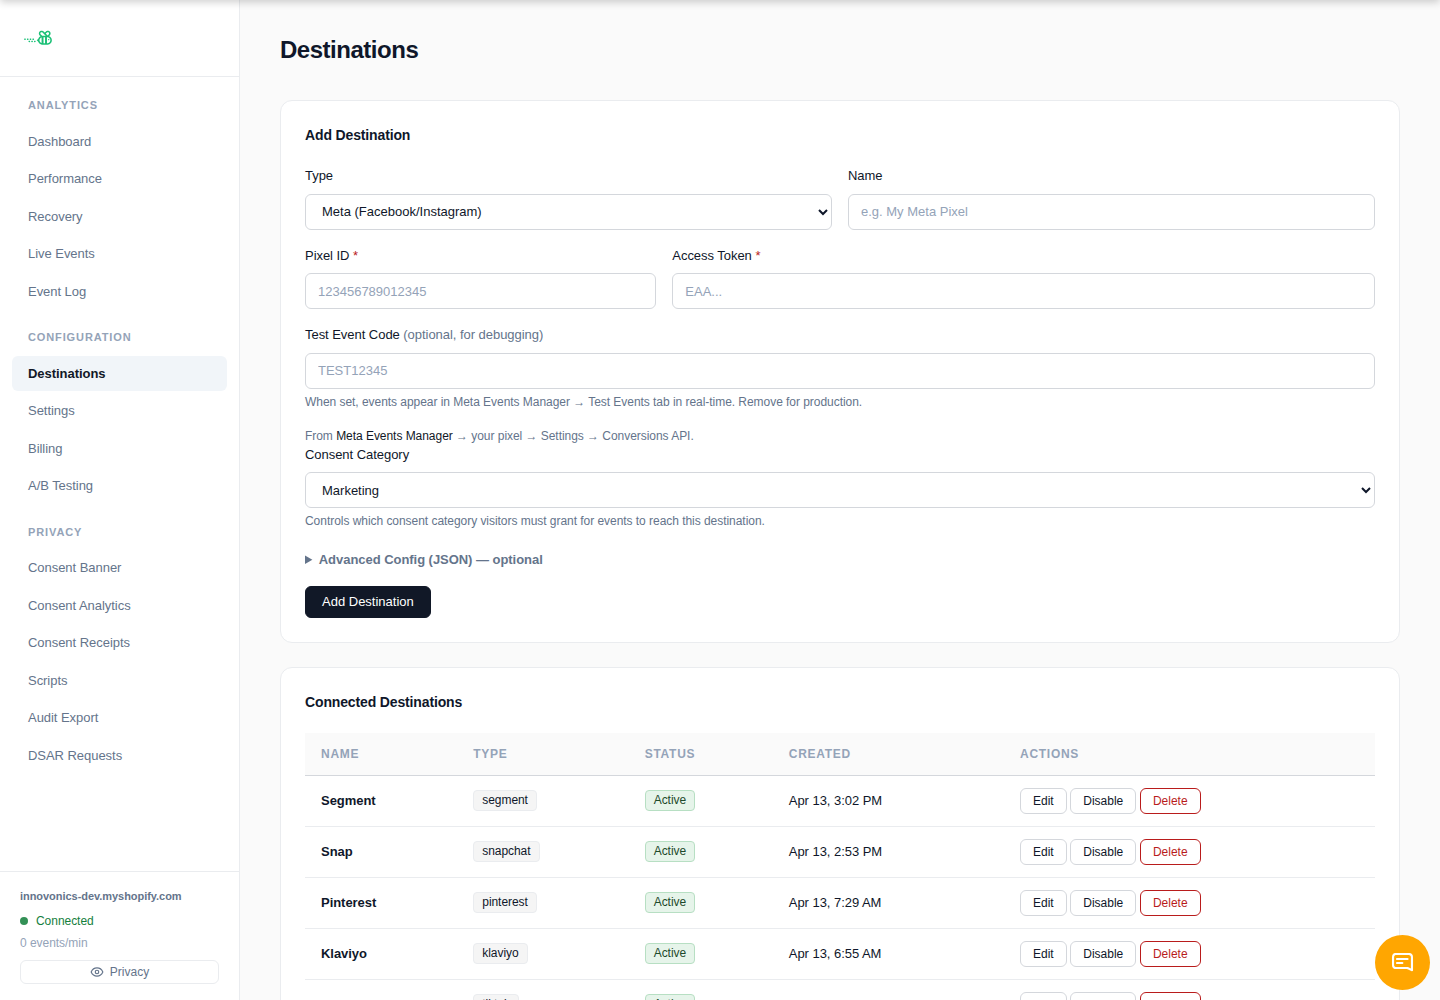
Task: Click Active status badge in Pinterest row
Action: pyautogui.click(x=670, y=902)
